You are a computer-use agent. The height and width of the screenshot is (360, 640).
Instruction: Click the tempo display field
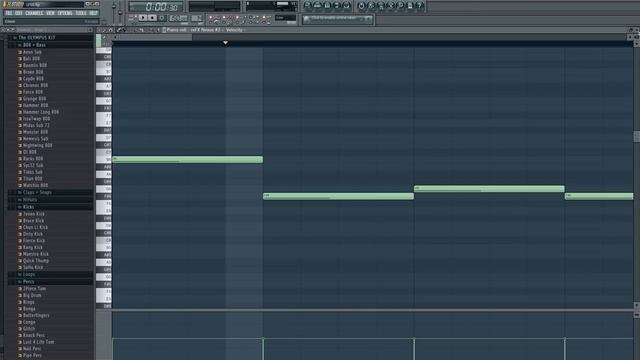[x=178, y=18]
